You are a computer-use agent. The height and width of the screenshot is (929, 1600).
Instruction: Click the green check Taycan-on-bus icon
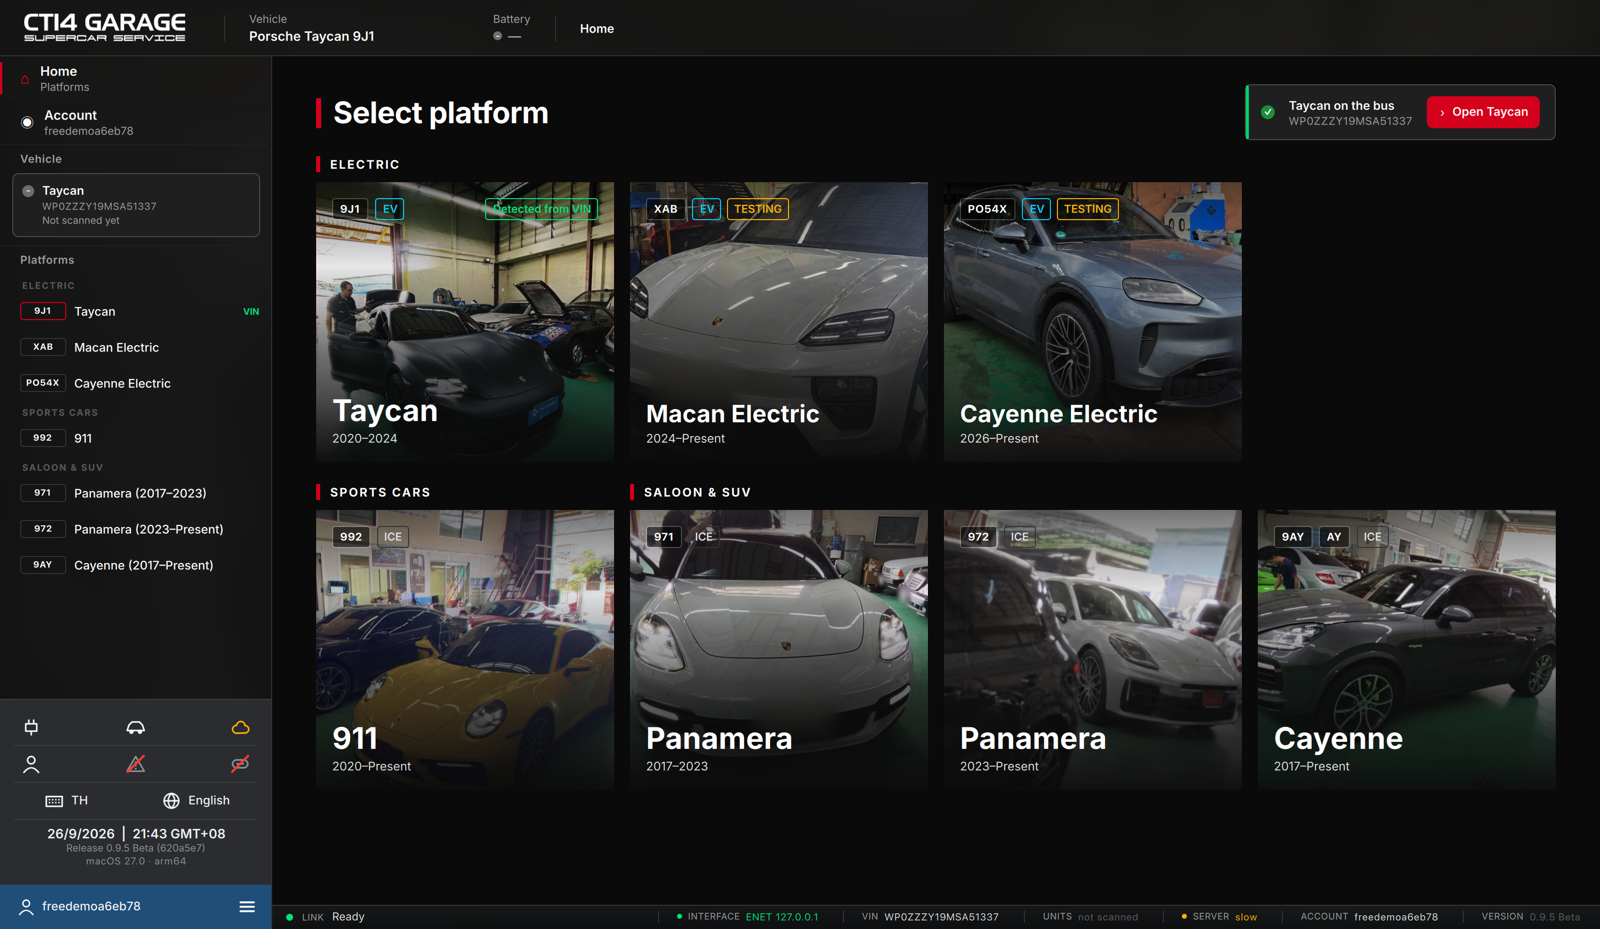point(1268,112)
